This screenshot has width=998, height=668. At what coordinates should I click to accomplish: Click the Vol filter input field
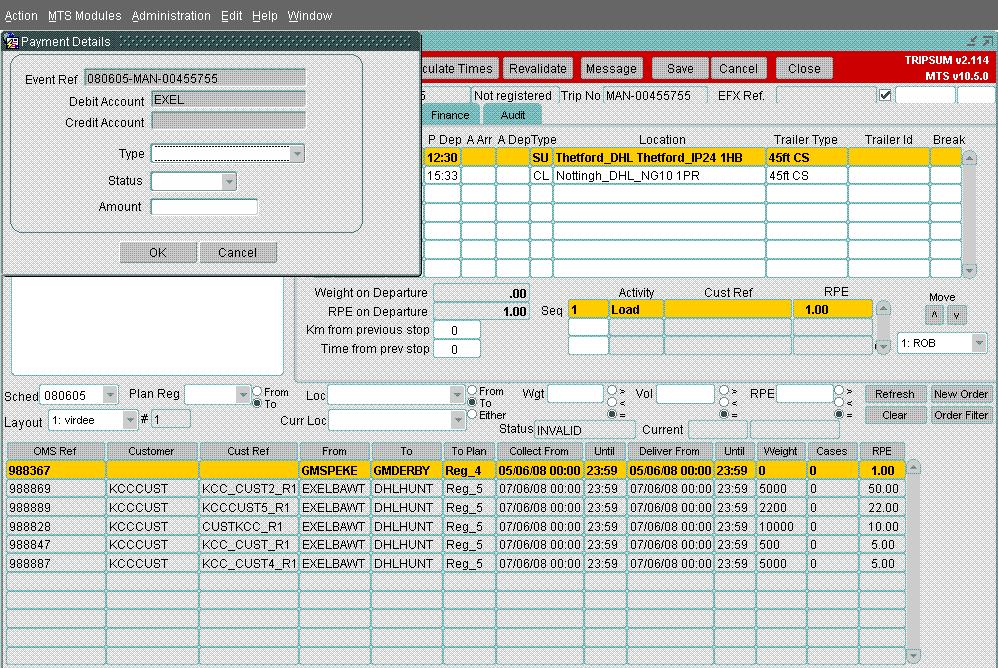[685, 394]
